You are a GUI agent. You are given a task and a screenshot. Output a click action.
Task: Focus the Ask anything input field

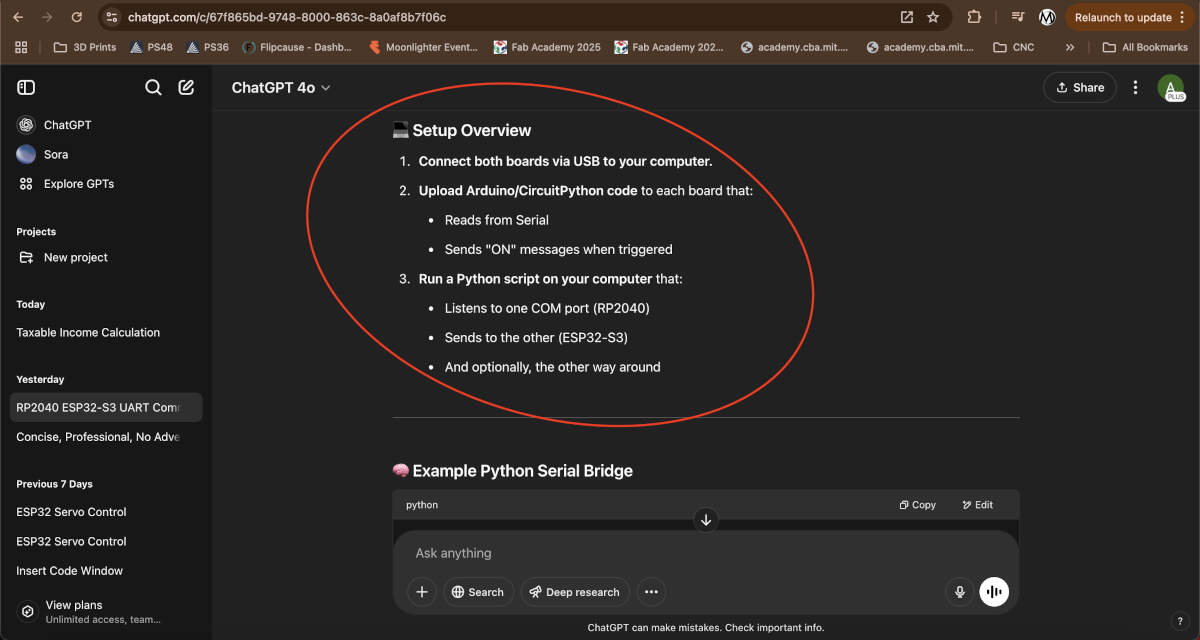(706, 553)
